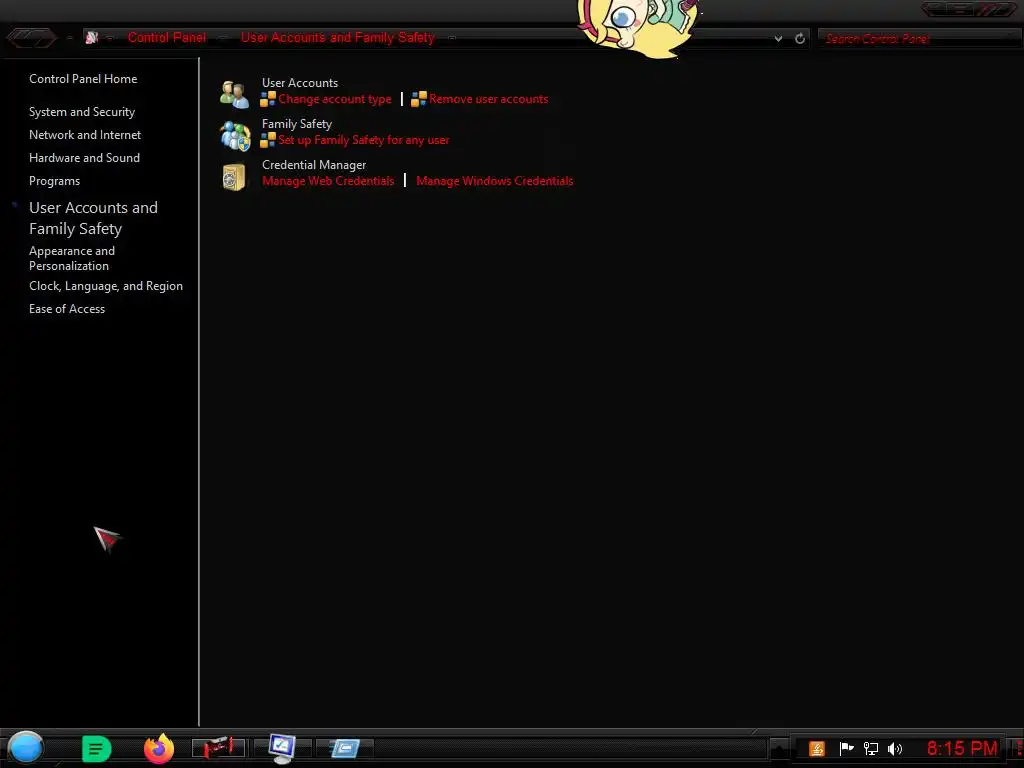The height and width of the screenshot is (768, 1024).
Task: Launch the green notes app on taskbar
Action: pyautogui.click(x=97, y=749)
